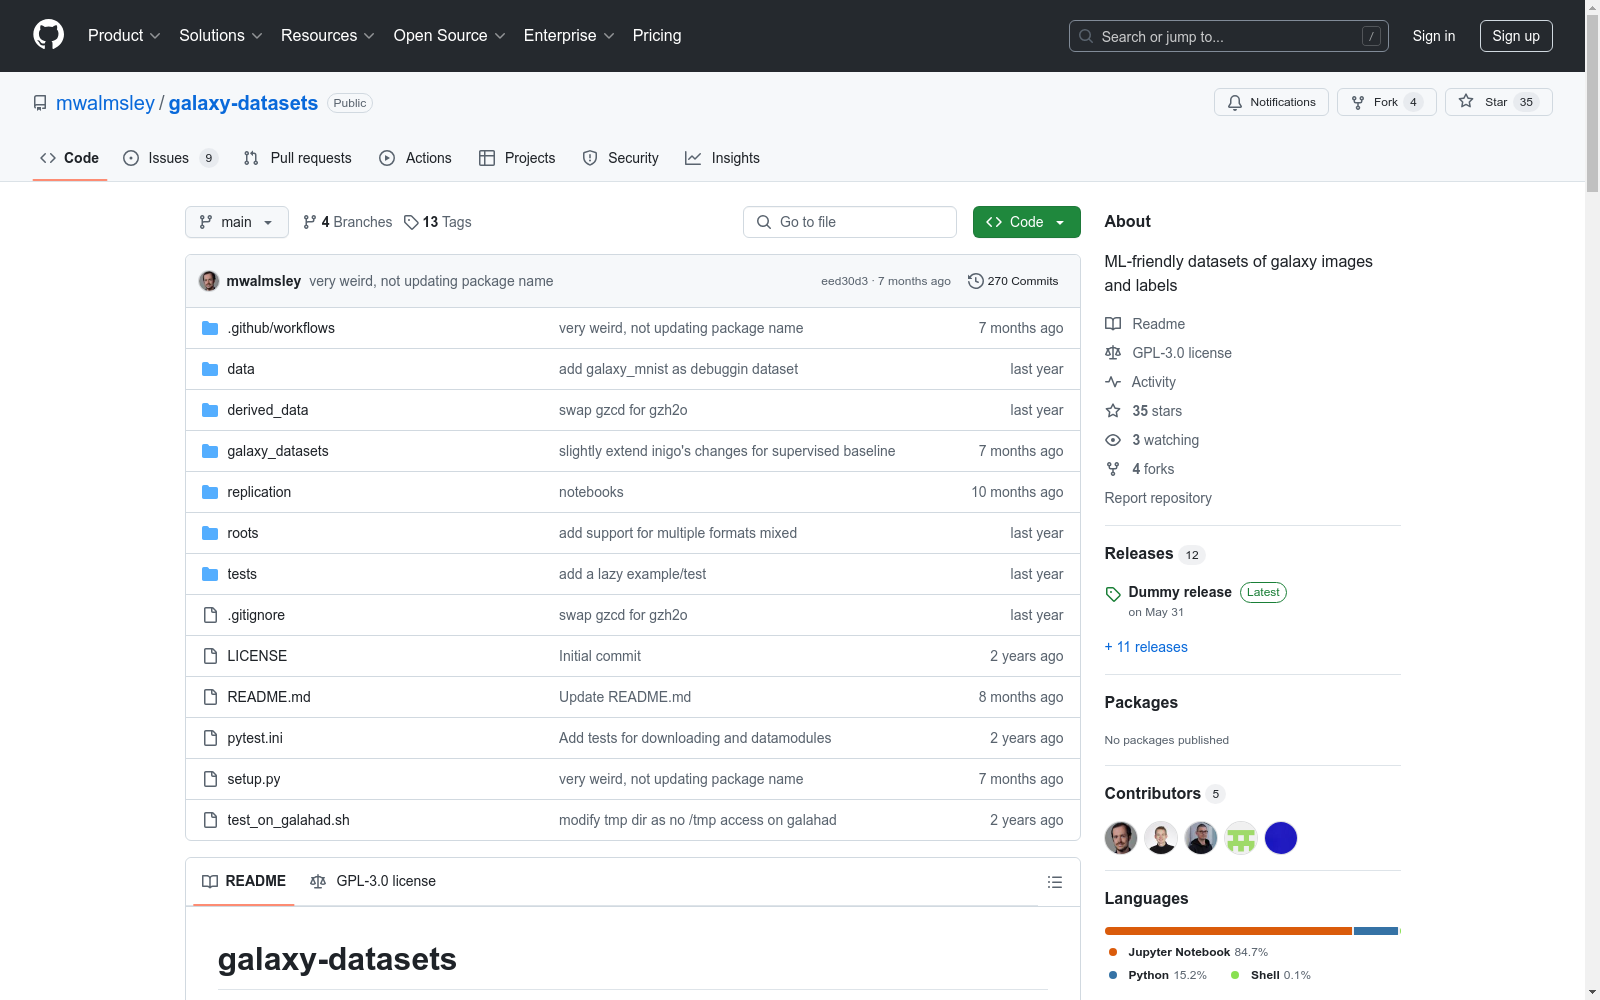1600x1000 pixels.
Task: Open the derived_data folder
Action: point(267,410)
